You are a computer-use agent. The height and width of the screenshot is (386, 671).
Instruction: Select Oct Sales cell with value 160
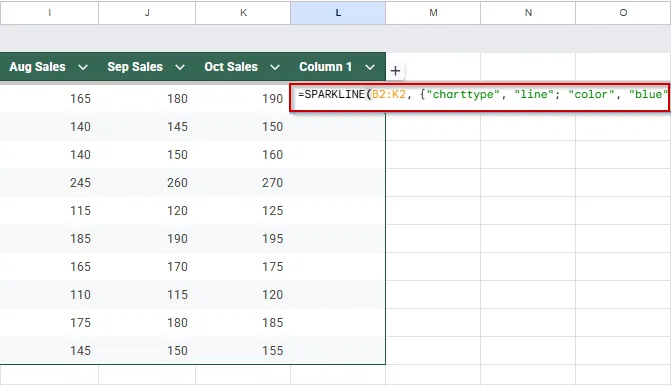[243, 154]
